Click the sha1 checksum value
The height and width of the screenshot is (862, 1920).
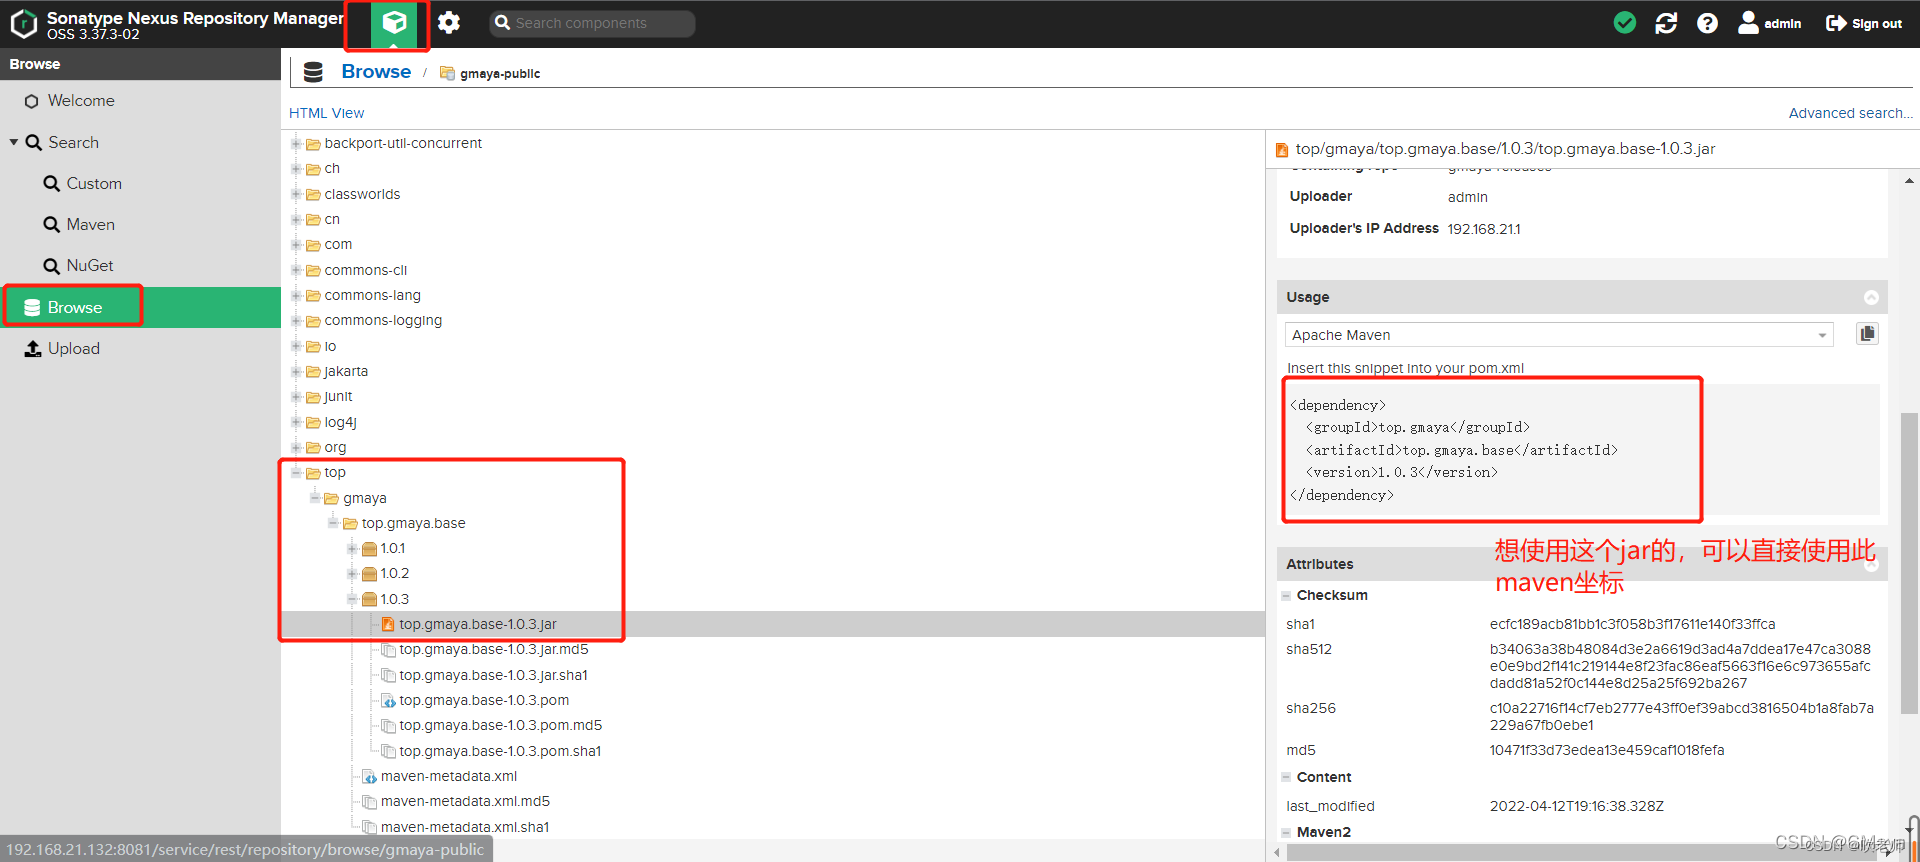pyautogui.click(x=1633, y=624)
